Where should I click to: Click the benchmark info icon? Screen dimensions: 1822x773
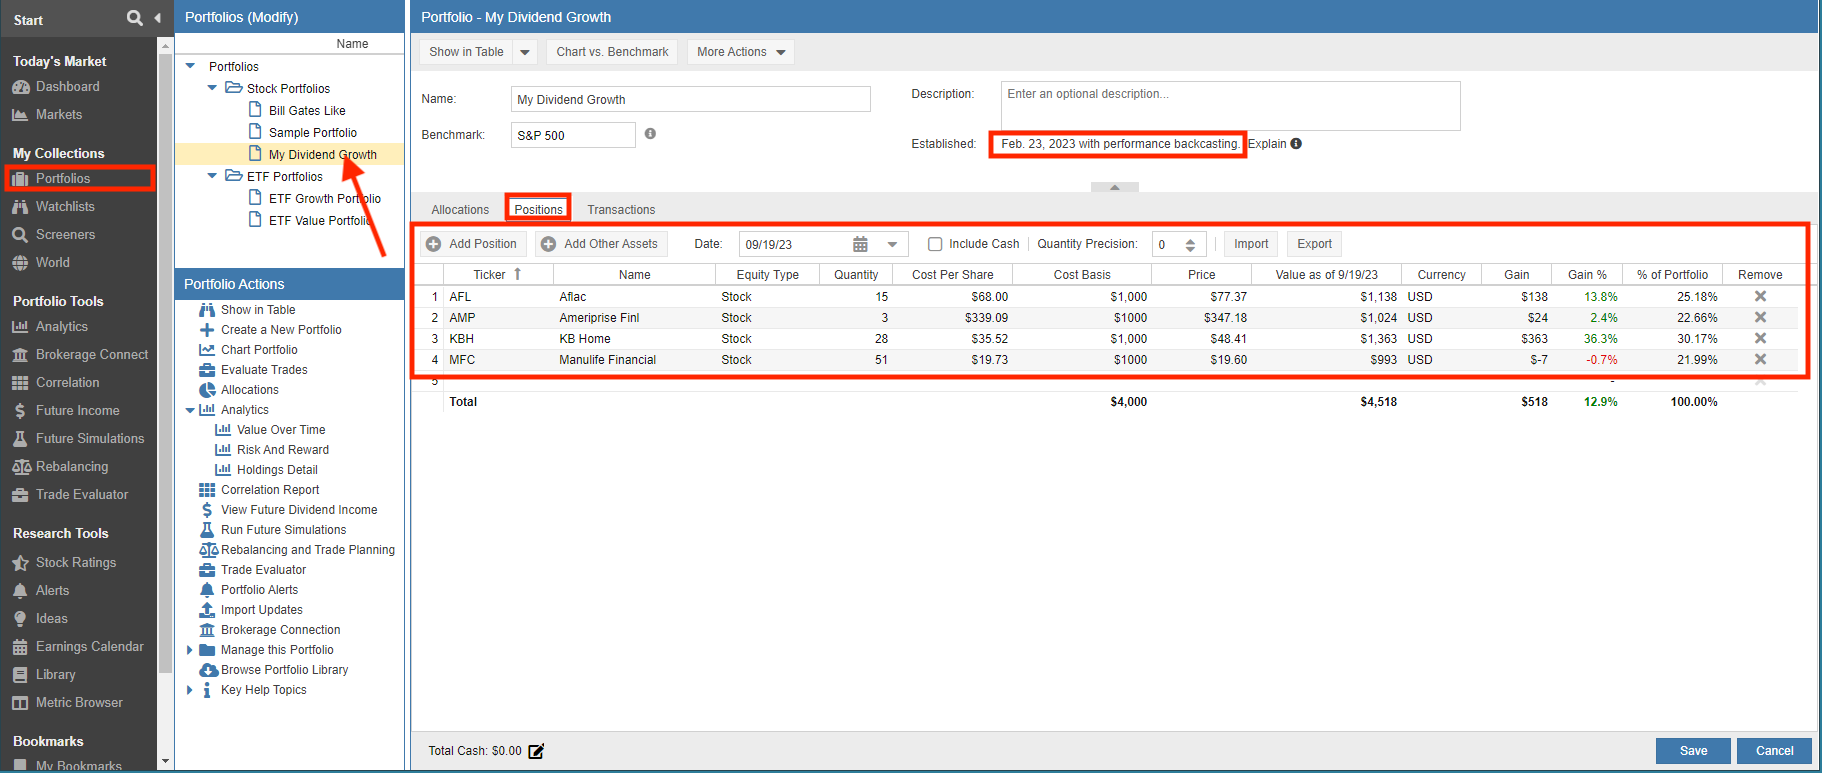(650, 134)
